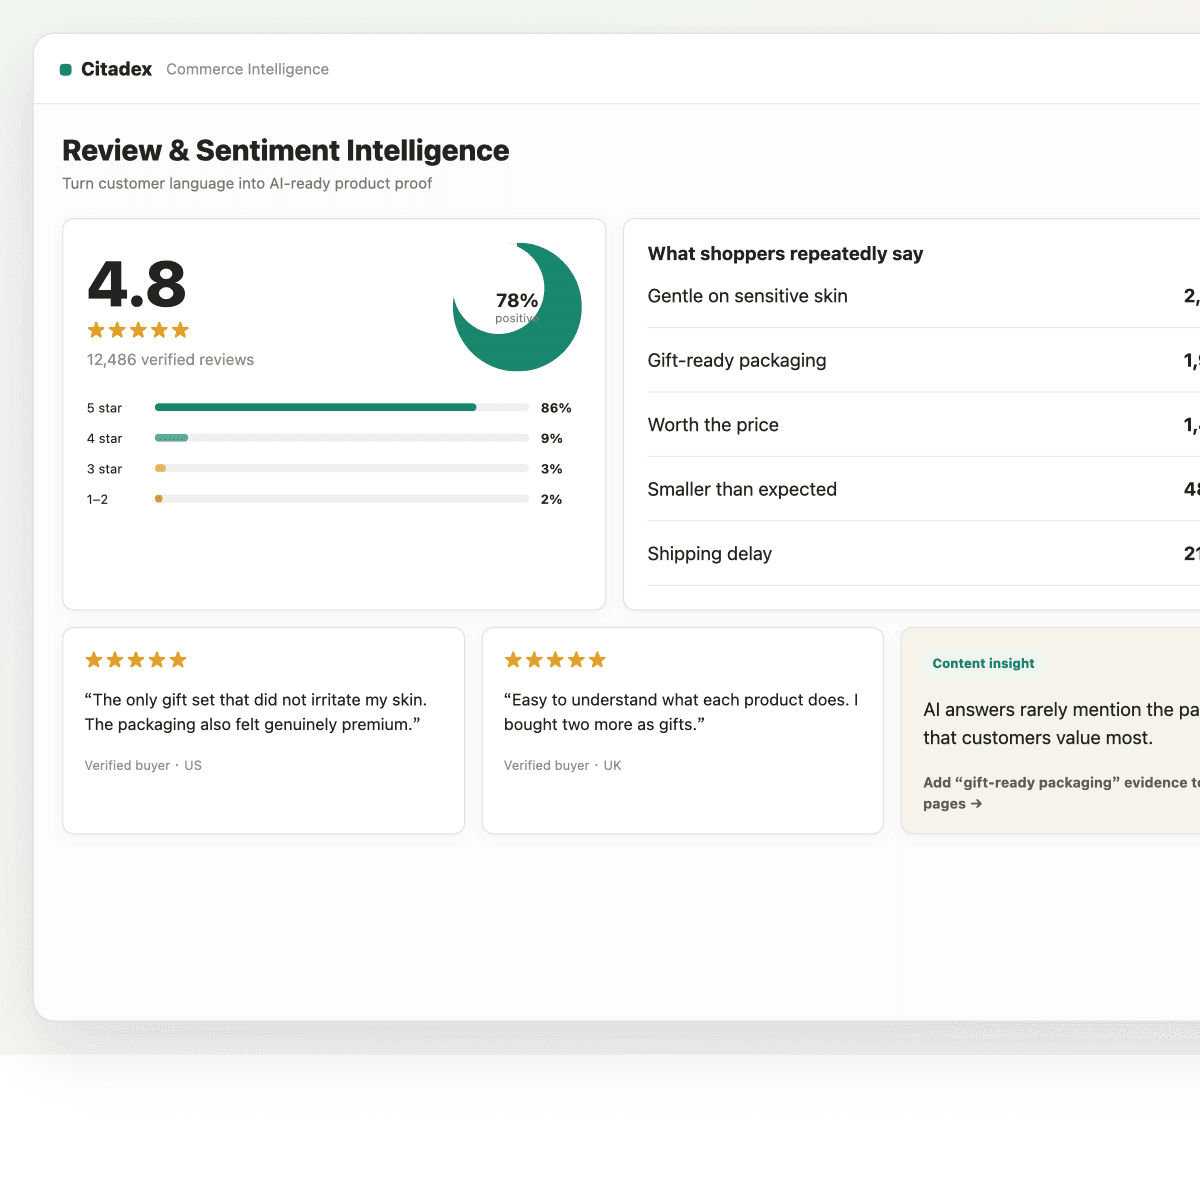Click the 1–2 star progress bar
The image size is (1200, 1200).
point(342,499)
